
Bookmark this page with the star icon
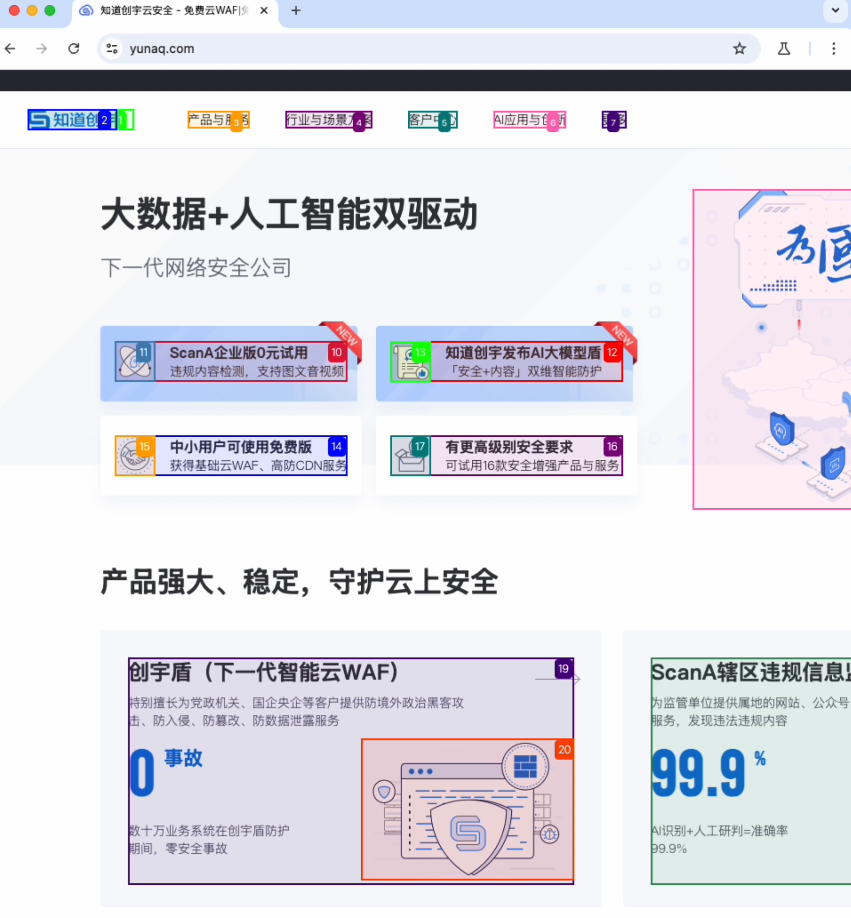click(740, 49)
